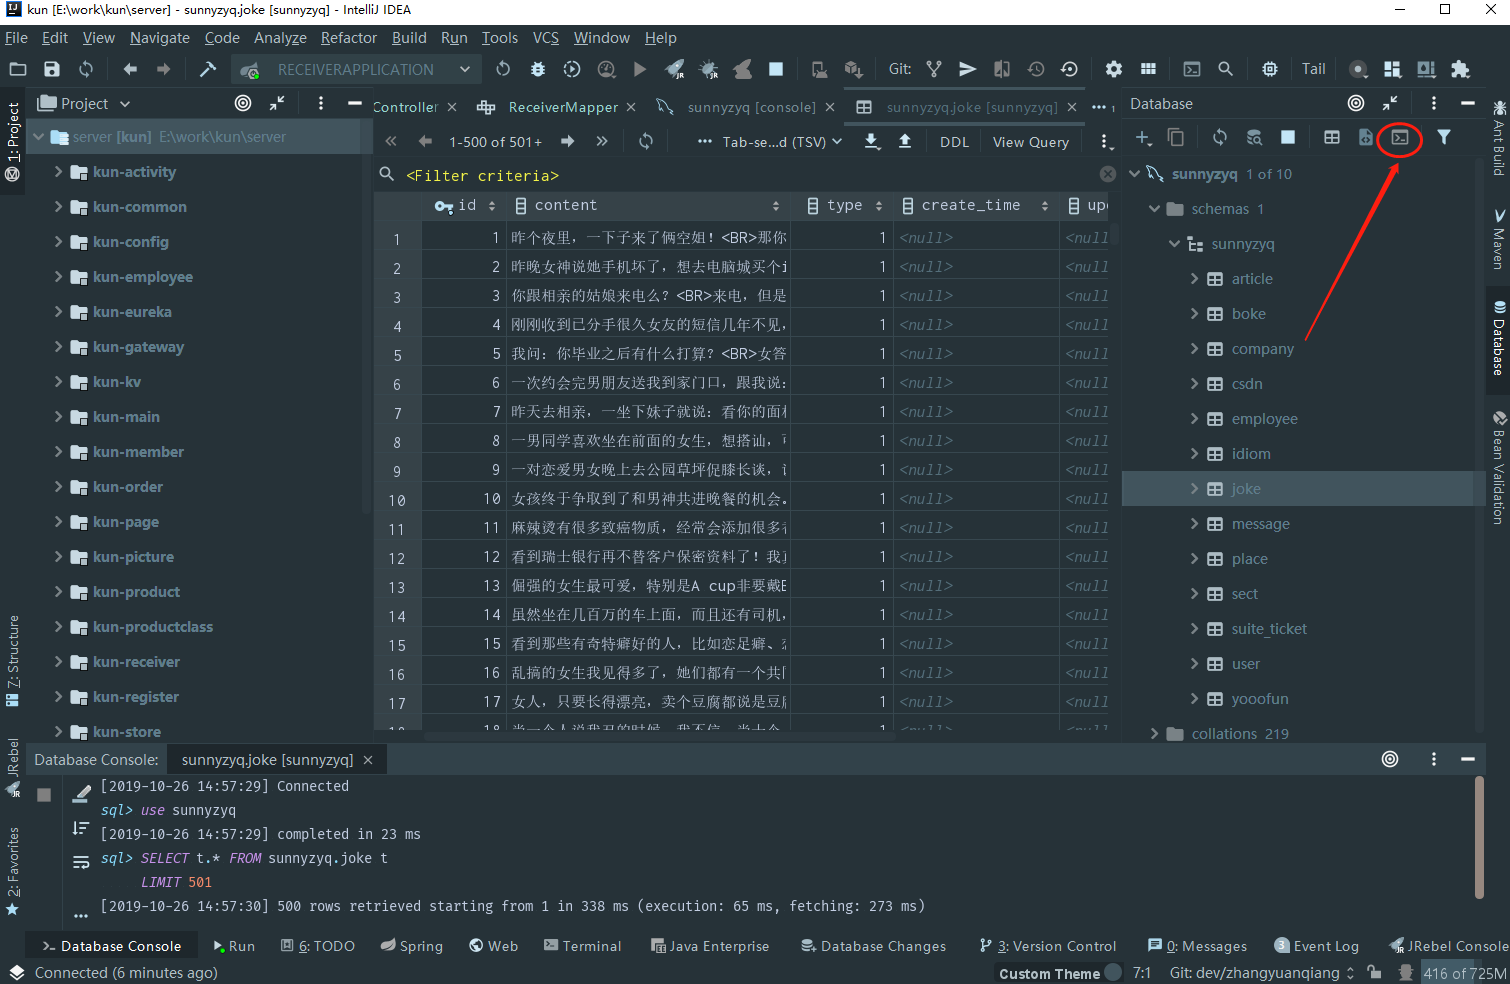Toggle the Maven tool window stripe button
Image resolution: width=1510 pixels, height=984 pixels.
[1498, 239]
